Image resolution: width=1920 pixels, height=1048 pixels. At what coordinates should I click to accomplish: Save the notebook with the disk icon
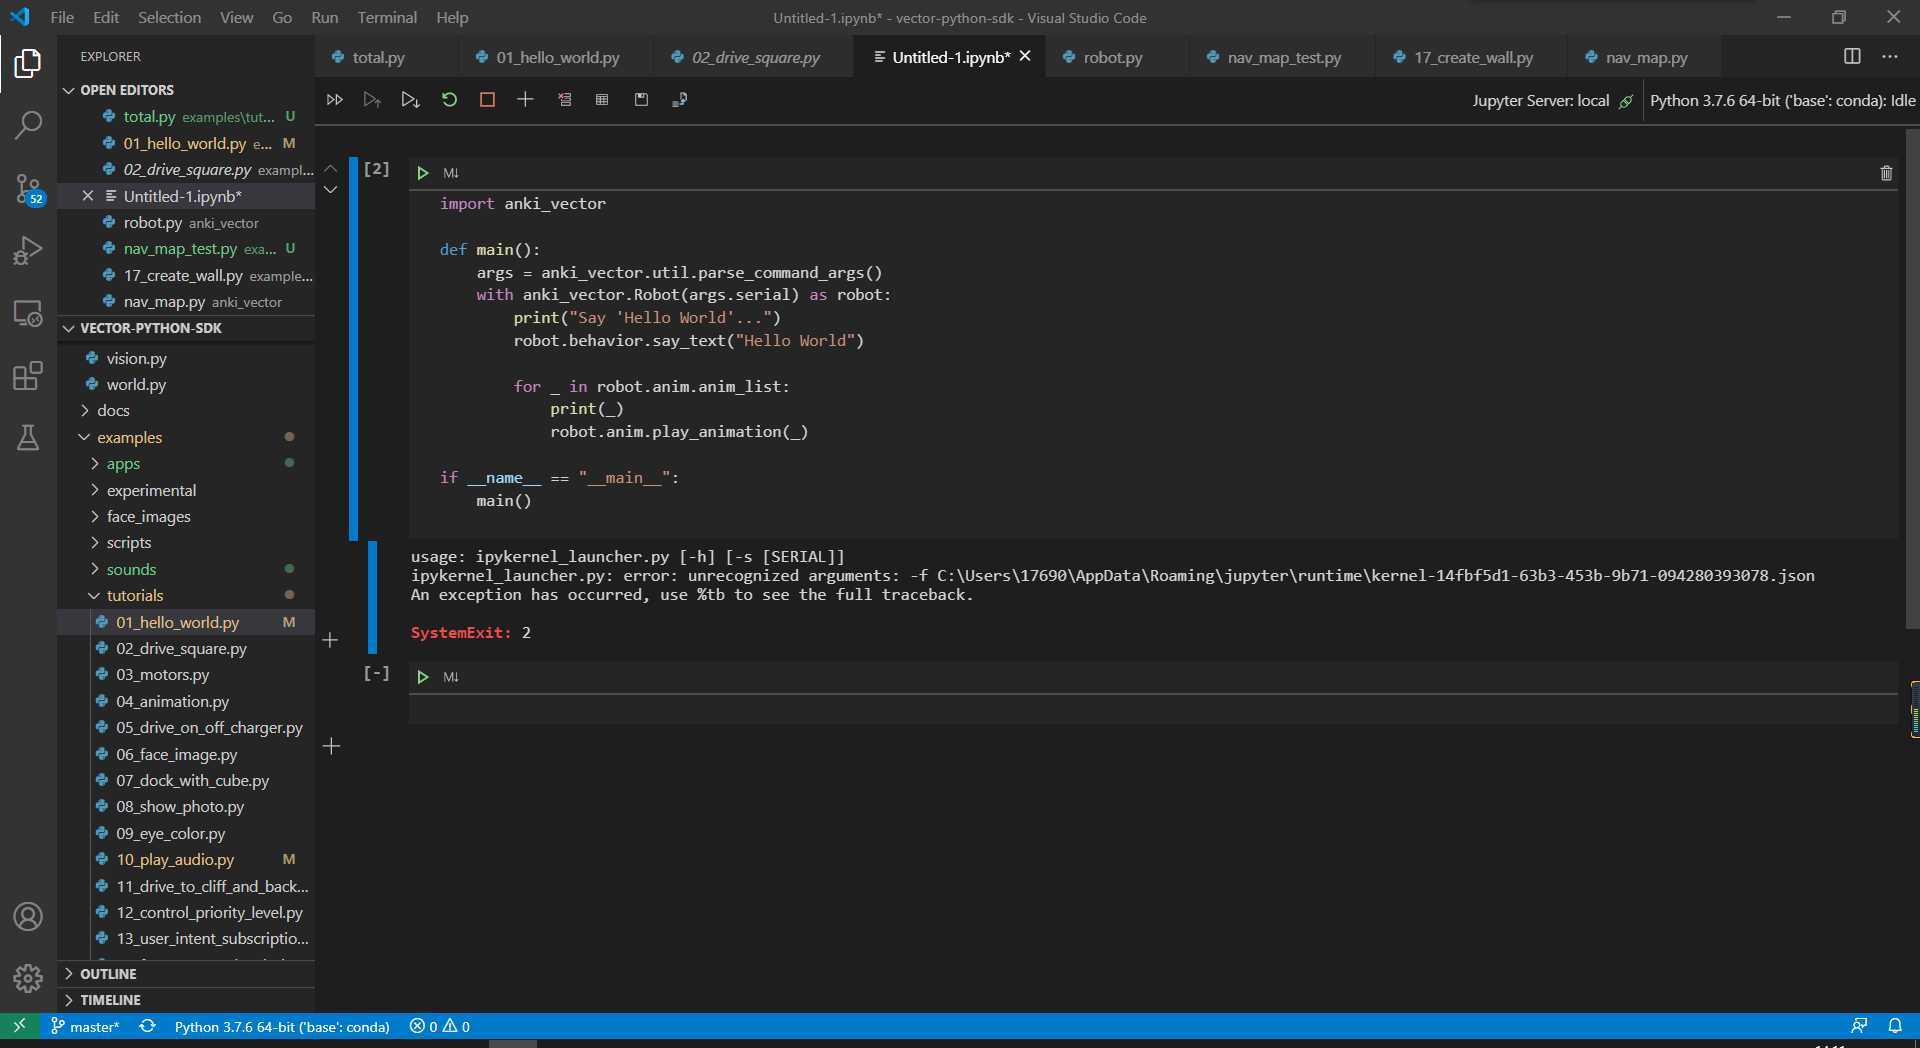tap(641, 100)
